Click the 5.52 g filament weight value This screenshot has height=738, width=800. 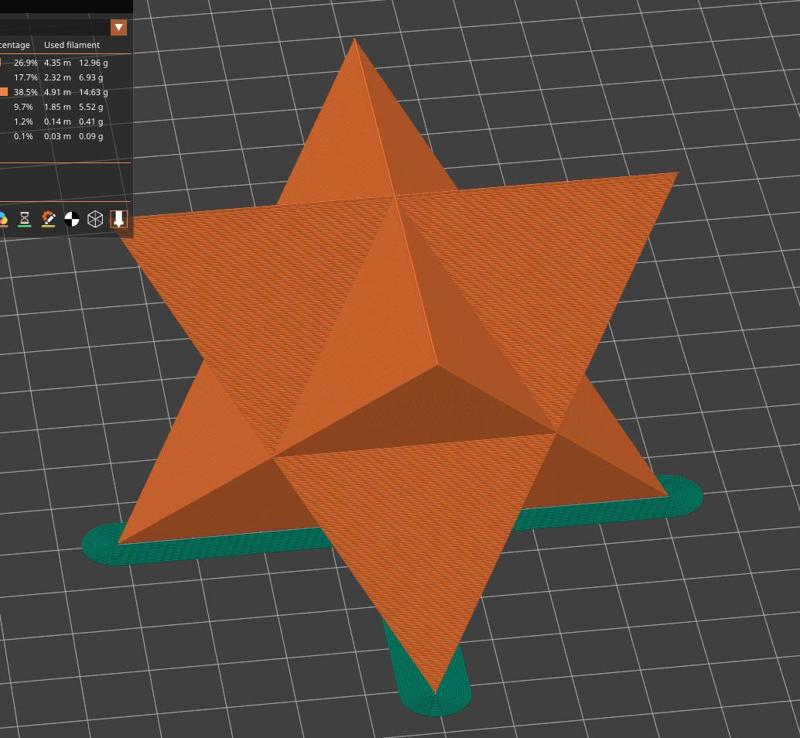[x=91, y=107]
